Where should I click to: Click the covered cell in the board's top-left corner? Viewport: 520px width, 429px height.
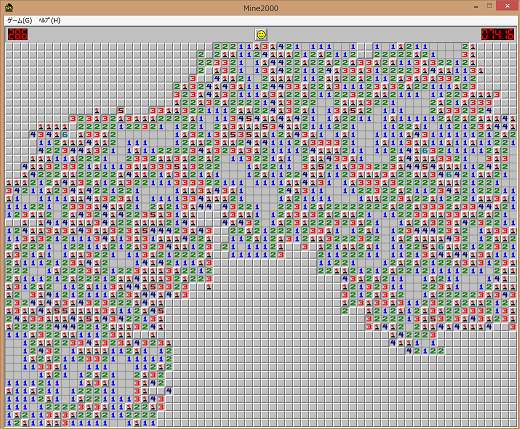9,47
